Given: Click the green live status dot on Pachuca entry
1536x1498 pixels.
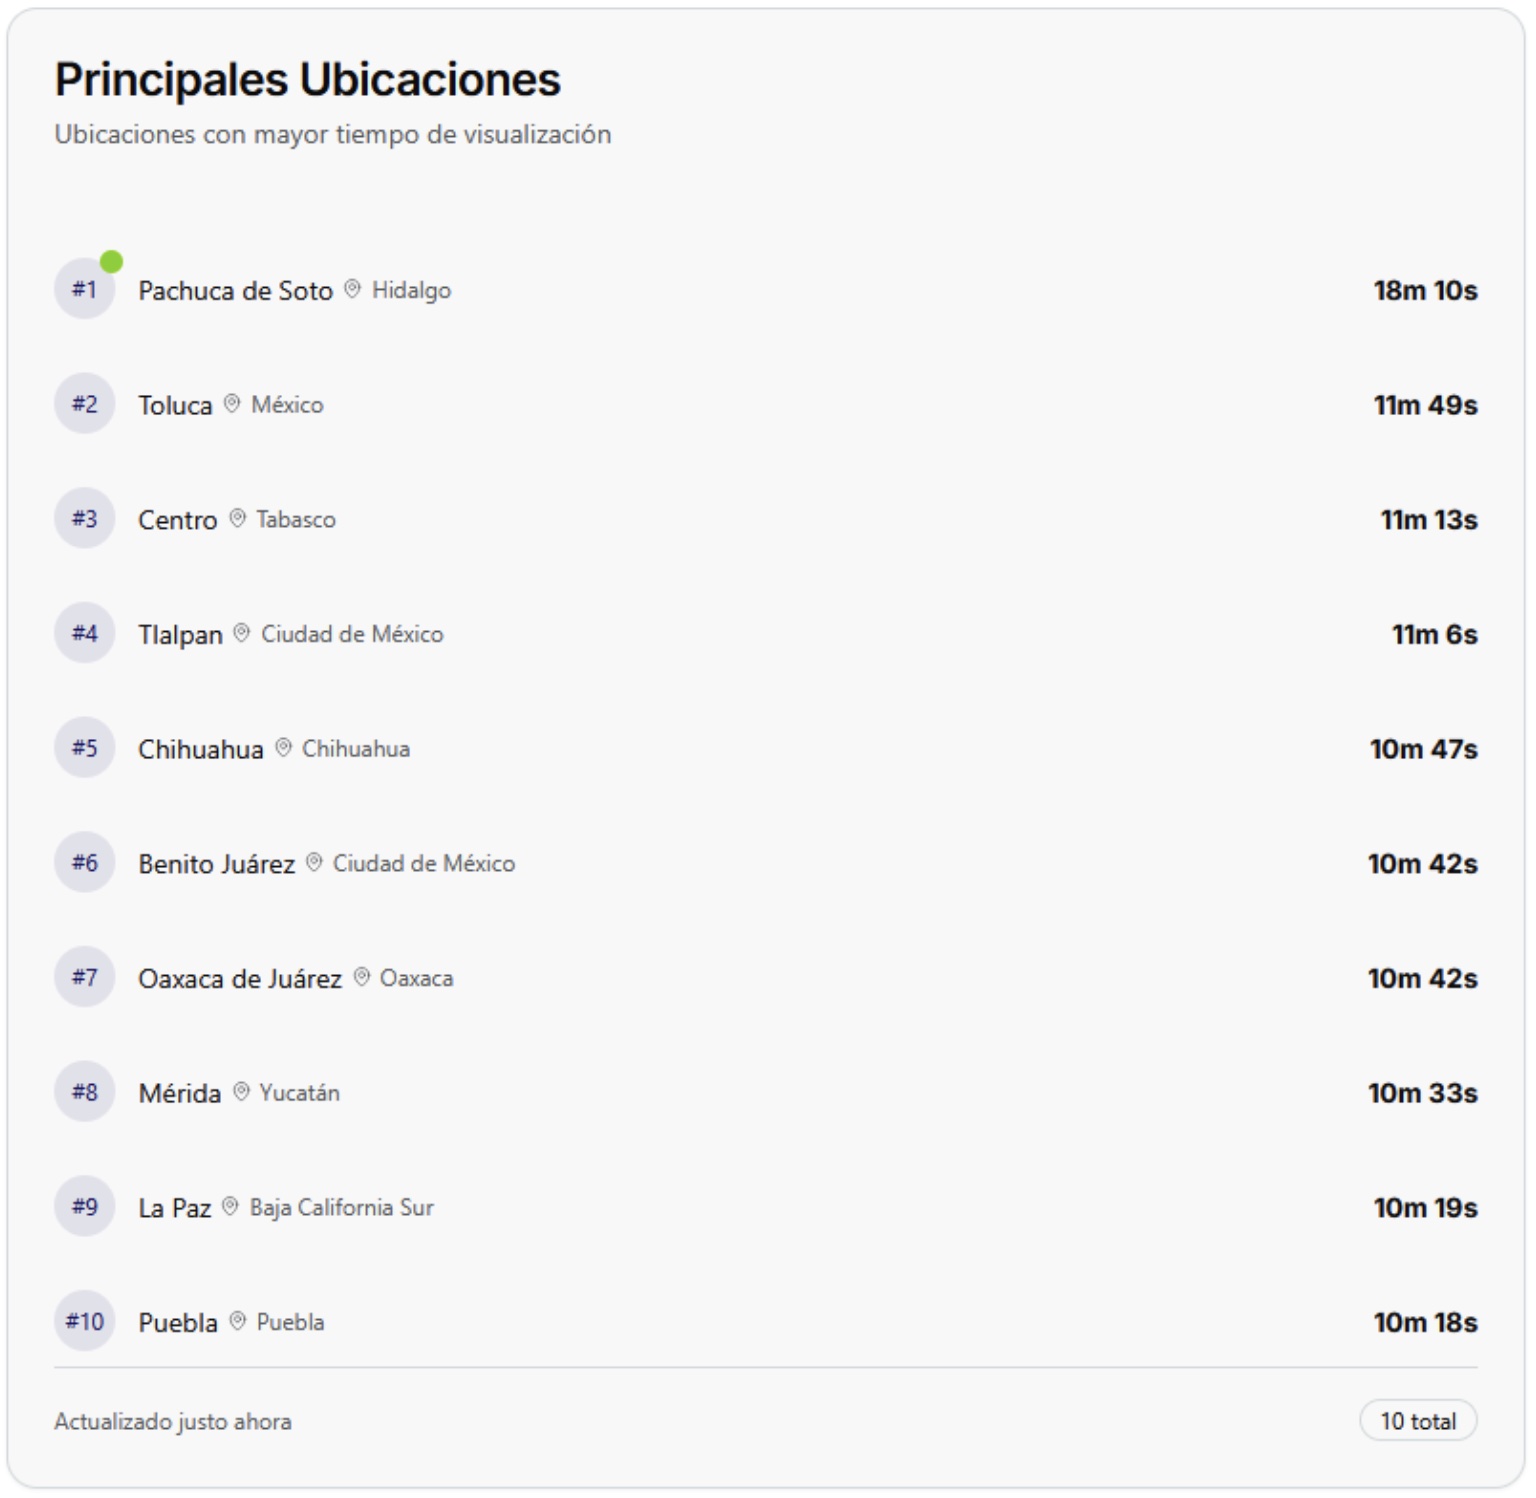Looking at the screenshot, I should pos(112,263).
